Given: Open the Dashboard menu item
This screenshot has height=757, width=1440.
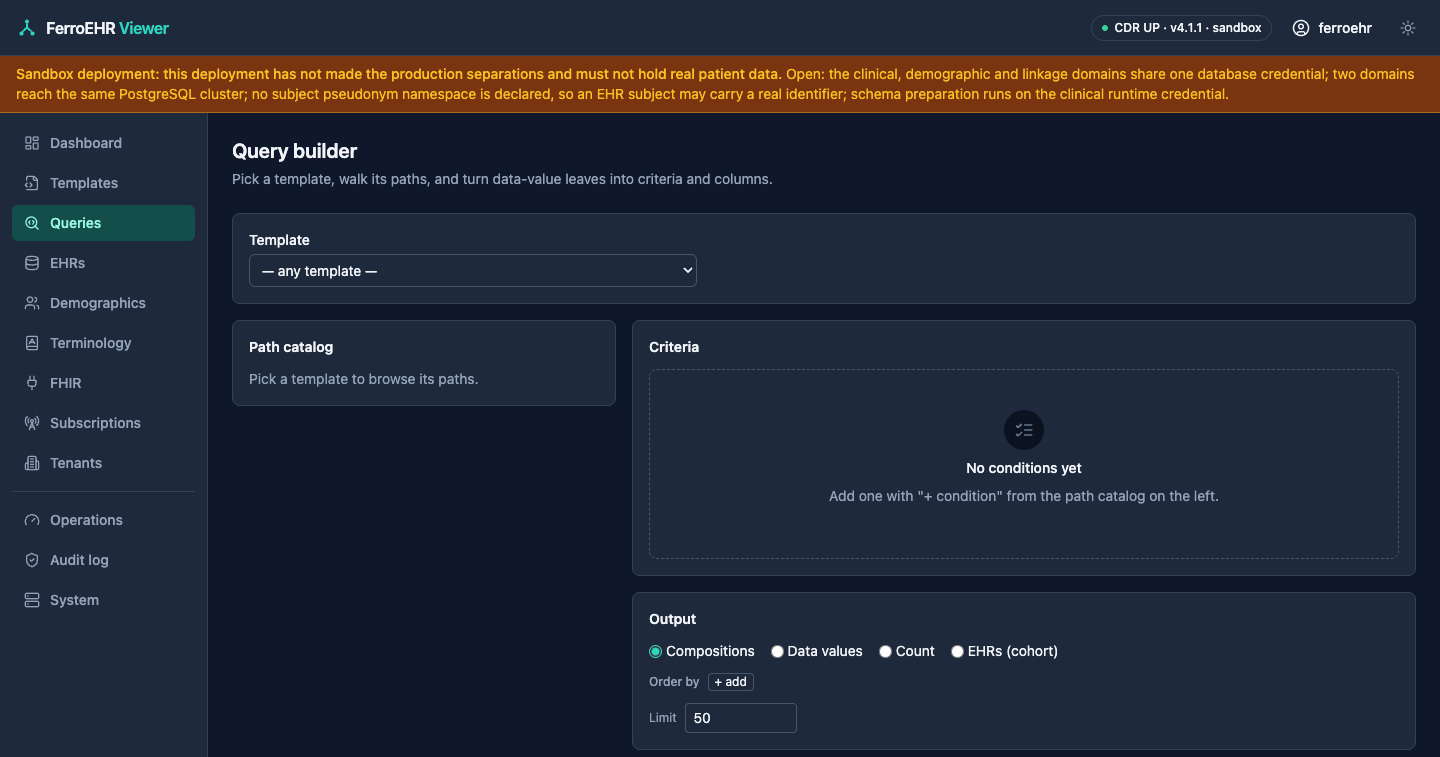Looking at the screenshot, I should click(103, 143).
